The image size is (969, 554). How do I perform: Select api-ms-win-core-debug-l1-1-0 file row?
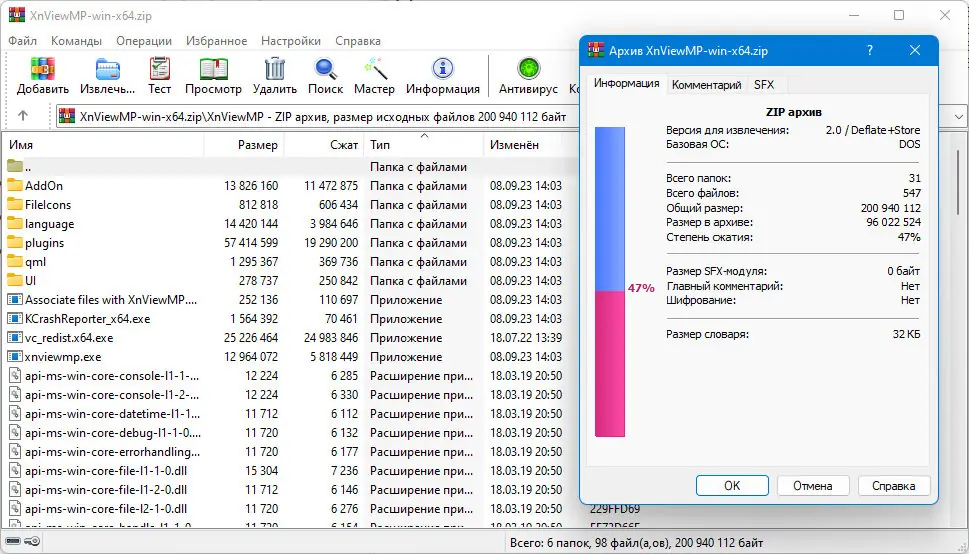(x=290, y=433)
